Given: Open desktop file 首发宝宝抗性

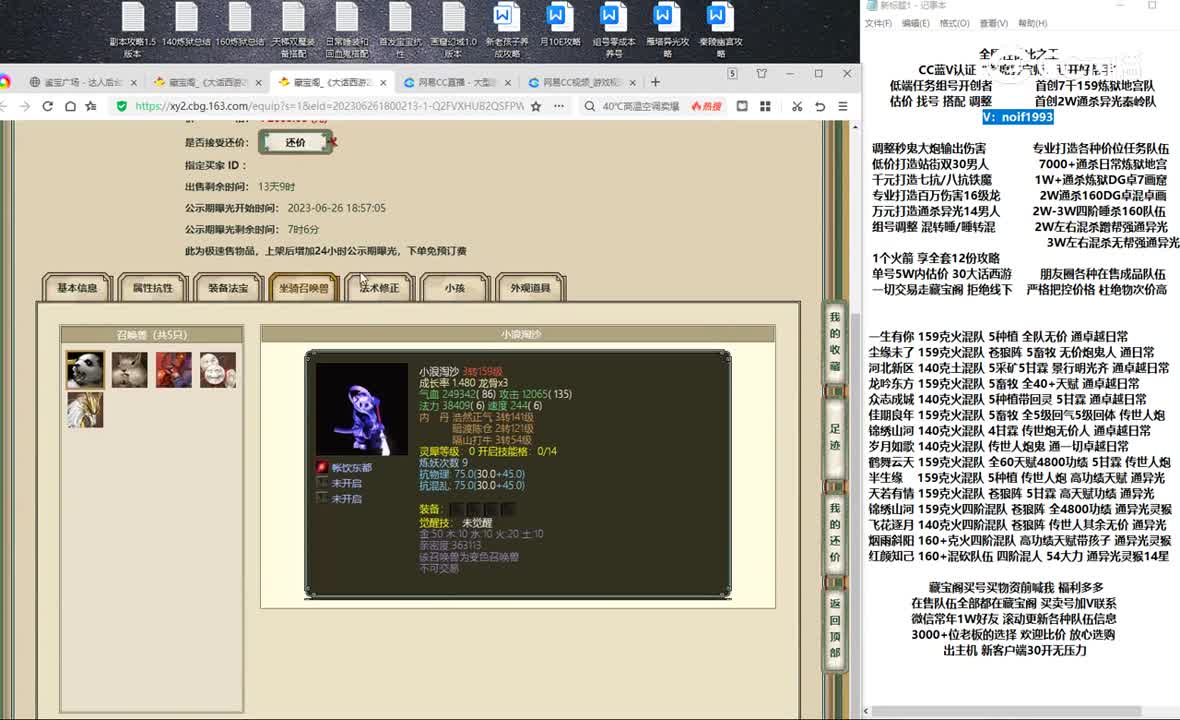Looking at the screenshot, I should pyautogui.click(x=400, y=30).
